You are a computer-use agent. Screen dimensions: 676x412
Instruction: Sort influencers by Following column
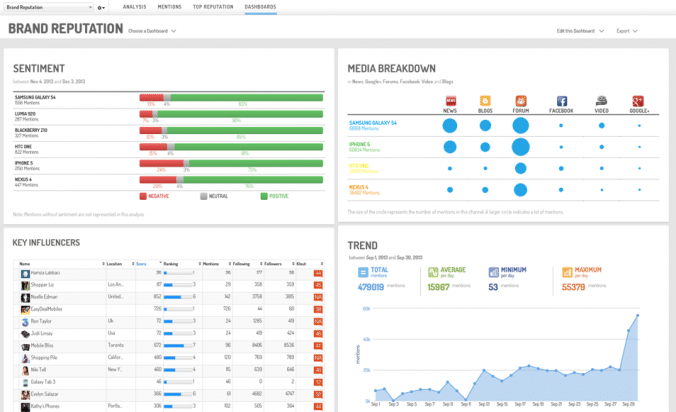click(x=247, y=264)
